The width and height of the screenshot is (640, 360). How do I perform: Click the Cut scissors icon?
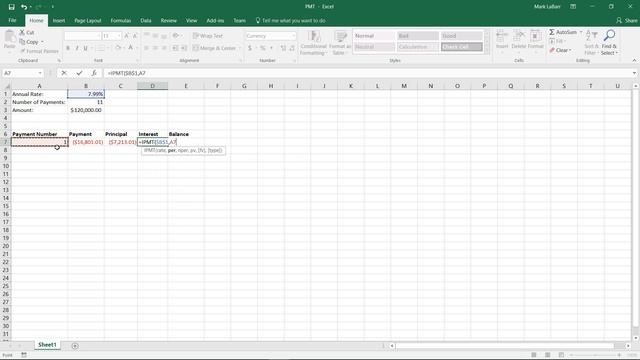pyautogui.click(x=22, y=32)
